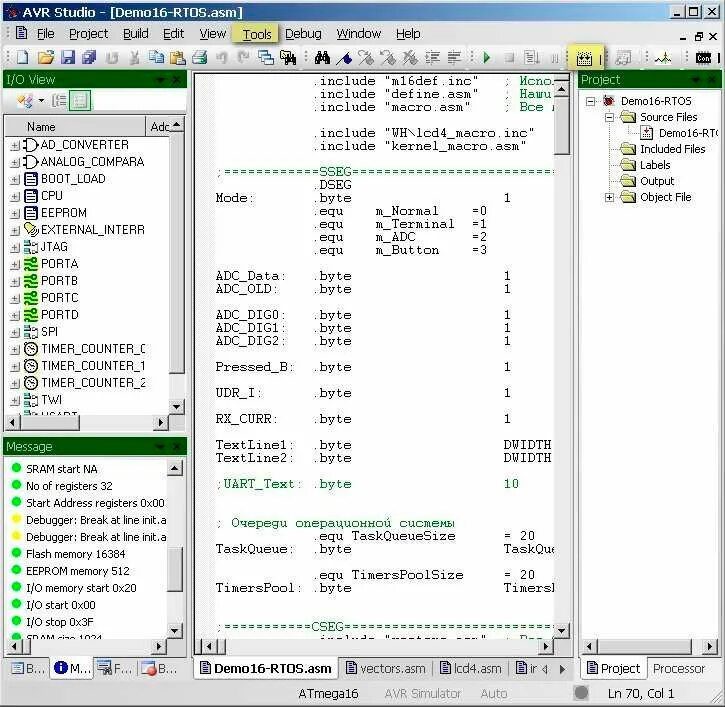The height and width of the screenshot is (707, 725).
Task: Expand the PORTA node
Action: pos(15,264)
